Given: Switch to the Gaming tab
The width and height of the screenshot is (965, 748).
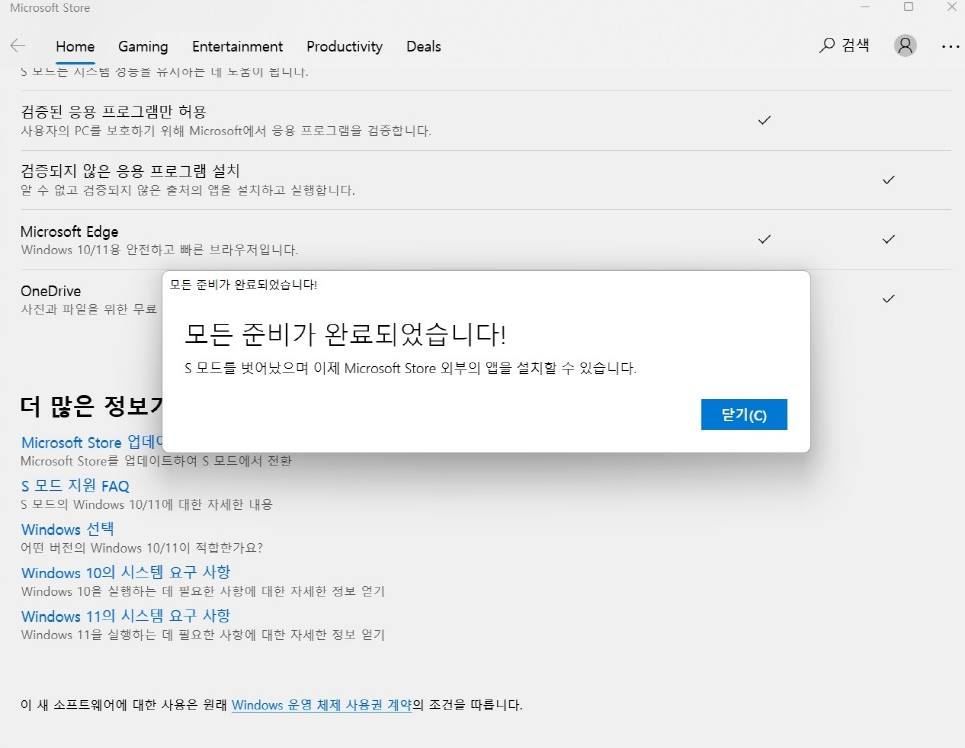Looking at the screenshot, I should tap(143, 47).
